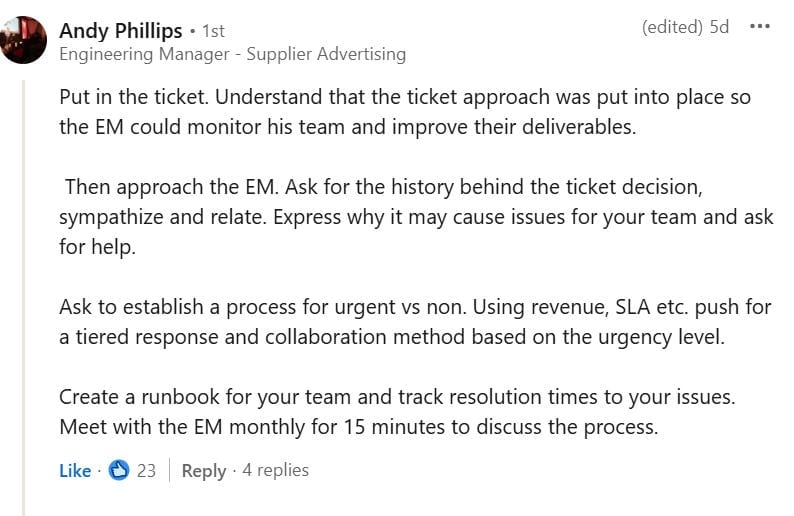Click the paragraph starting 'Put in the ticket'
Screen dimensions: 794x516
click(x=405, y=112)
